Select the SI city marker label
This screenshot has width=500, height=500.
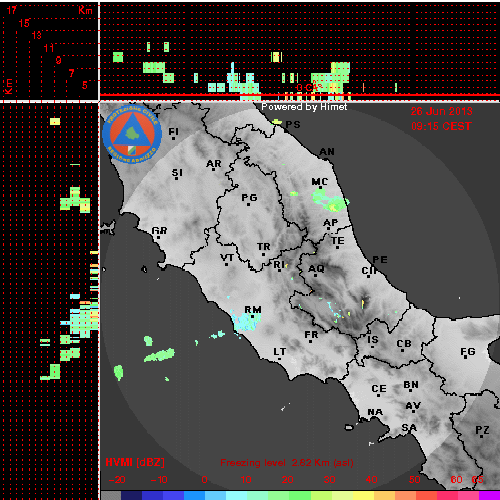[x=177, y=173]
